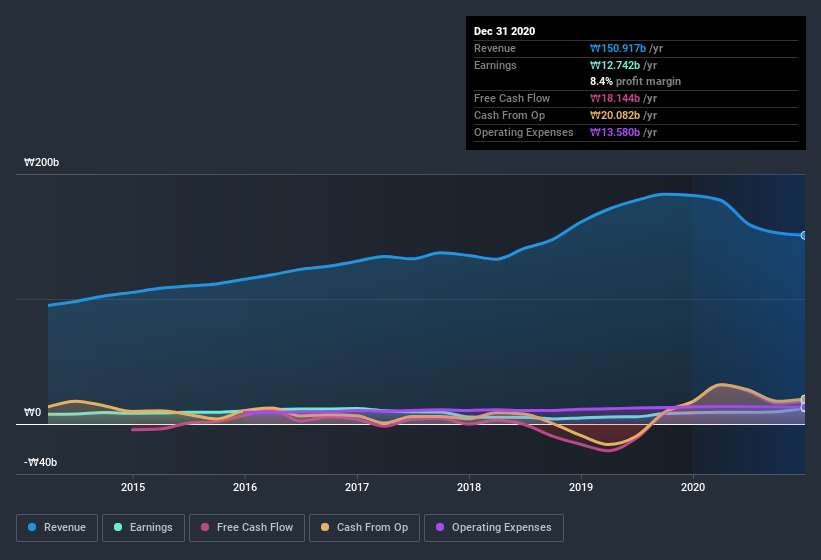This screenshot has height=560, width=821.
Task: Click the ₩0 y-axis label
Action: 32,412
